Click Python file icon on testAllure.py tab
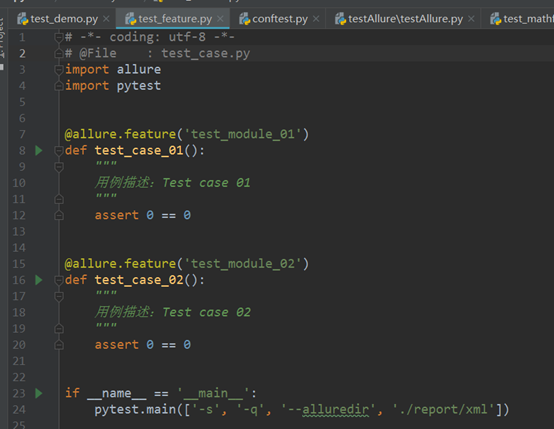Screen dimensions: 554x429 point(340,19)
